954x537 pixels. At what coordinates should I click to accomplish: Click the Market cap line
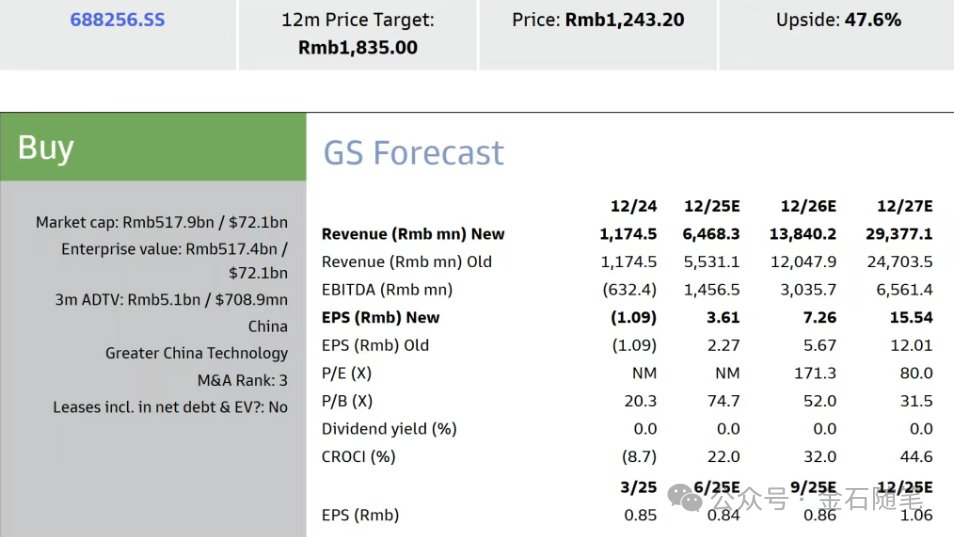tap(161, 223)
